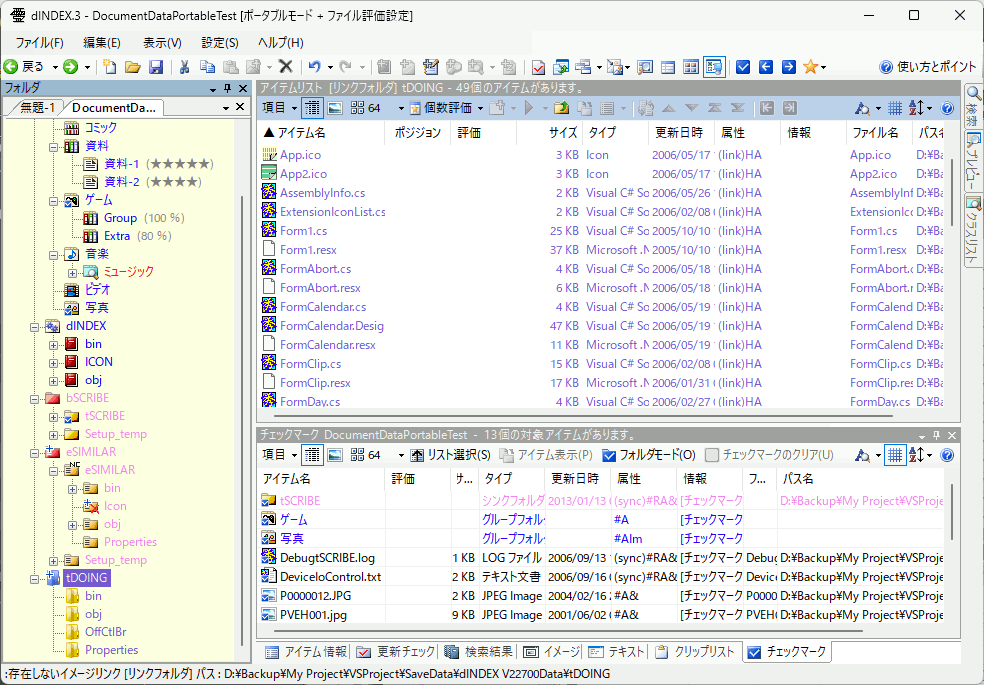Click the yellow star favorites icon

pos(811,66)
